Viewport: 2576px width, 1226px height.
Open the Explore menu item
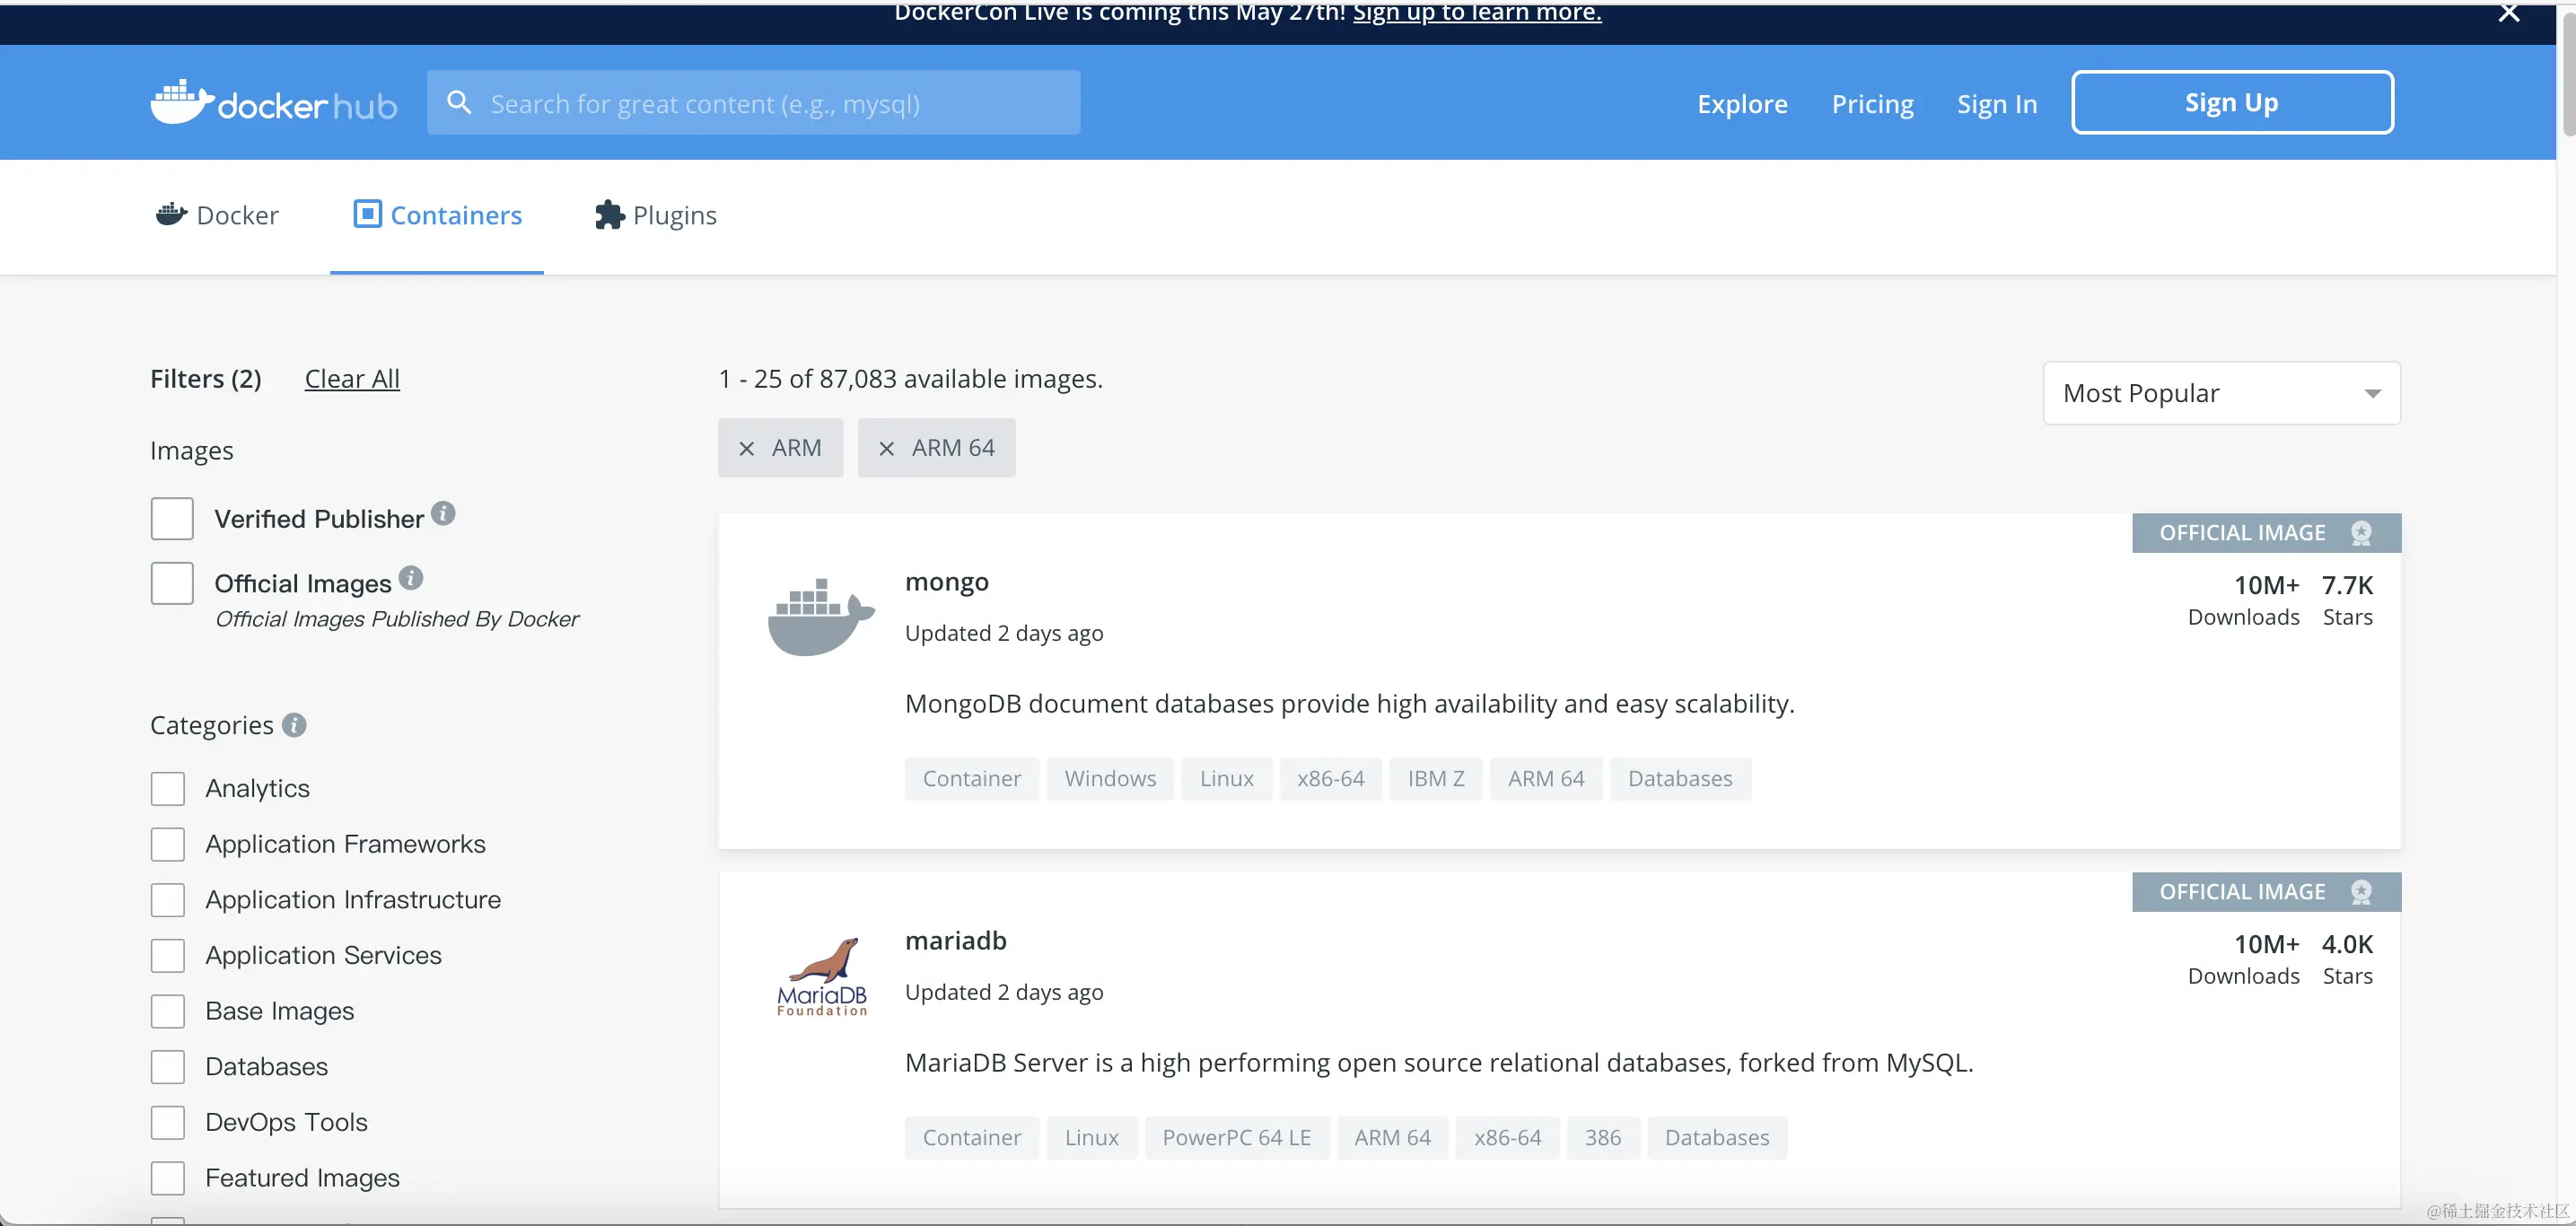pyautogui.click(x=1742, y=104)
